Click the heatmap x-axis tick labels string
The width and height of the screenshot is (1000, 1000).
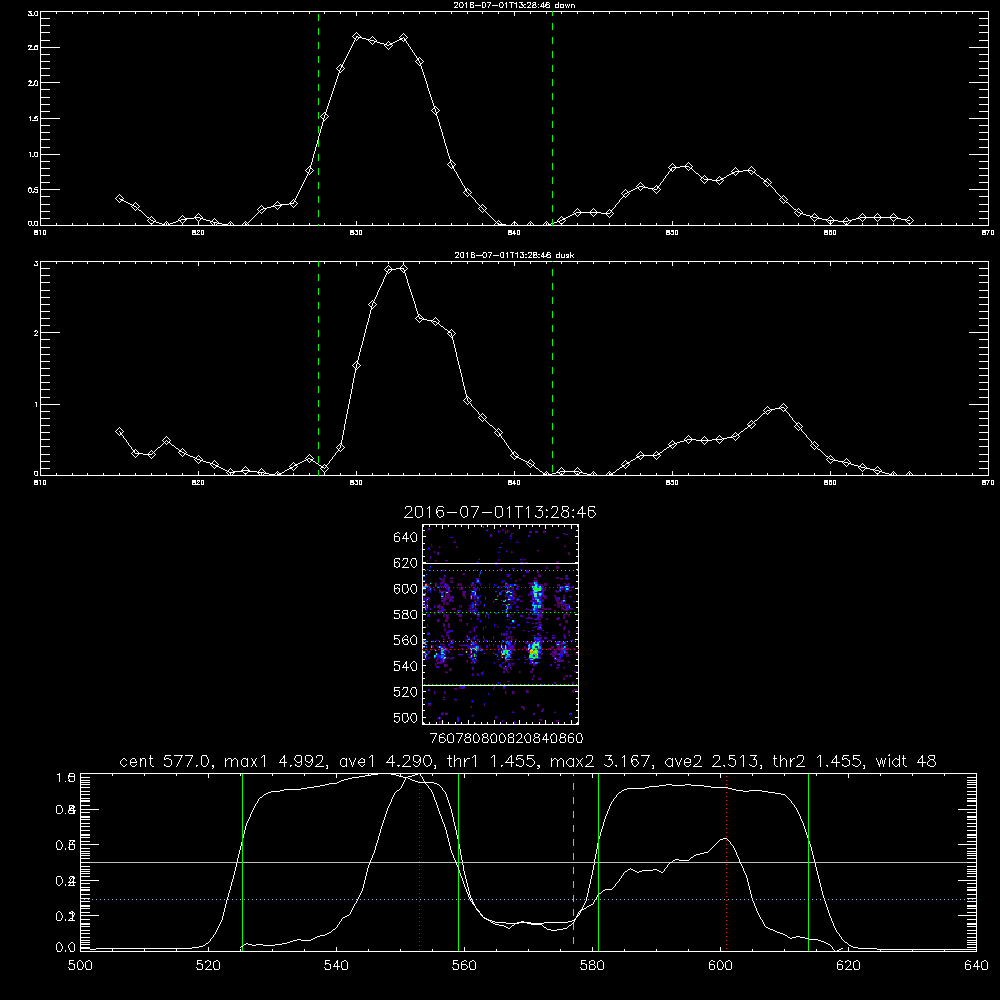click(506, 739)
